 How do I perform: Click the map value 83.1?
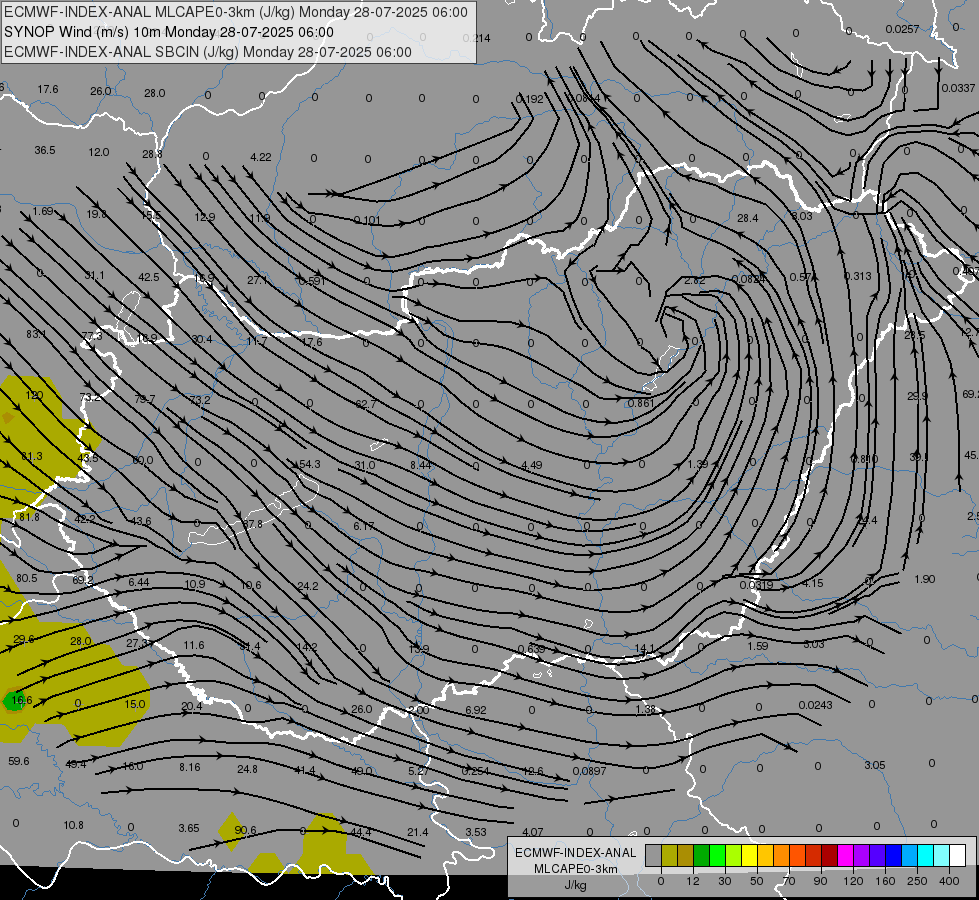pos(36,334)
